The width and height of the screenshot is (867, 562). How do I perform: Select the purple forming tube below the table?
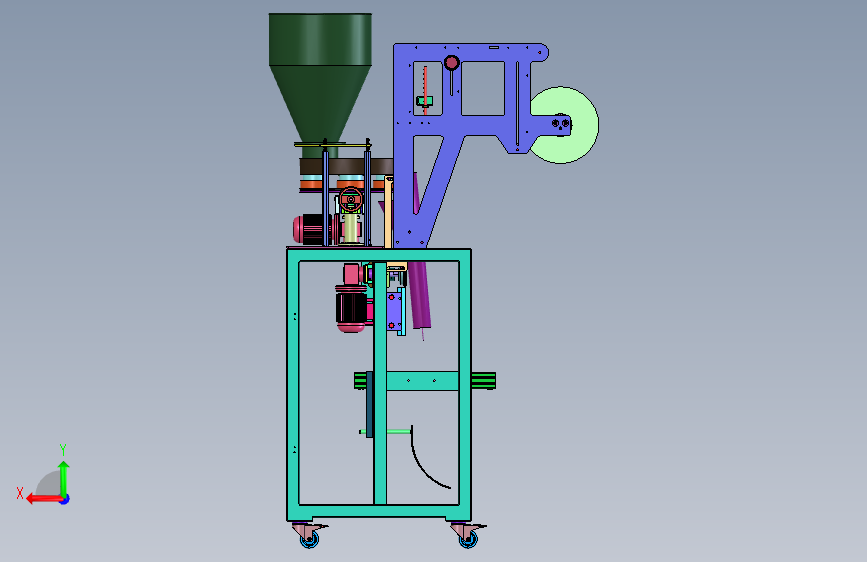419,295
